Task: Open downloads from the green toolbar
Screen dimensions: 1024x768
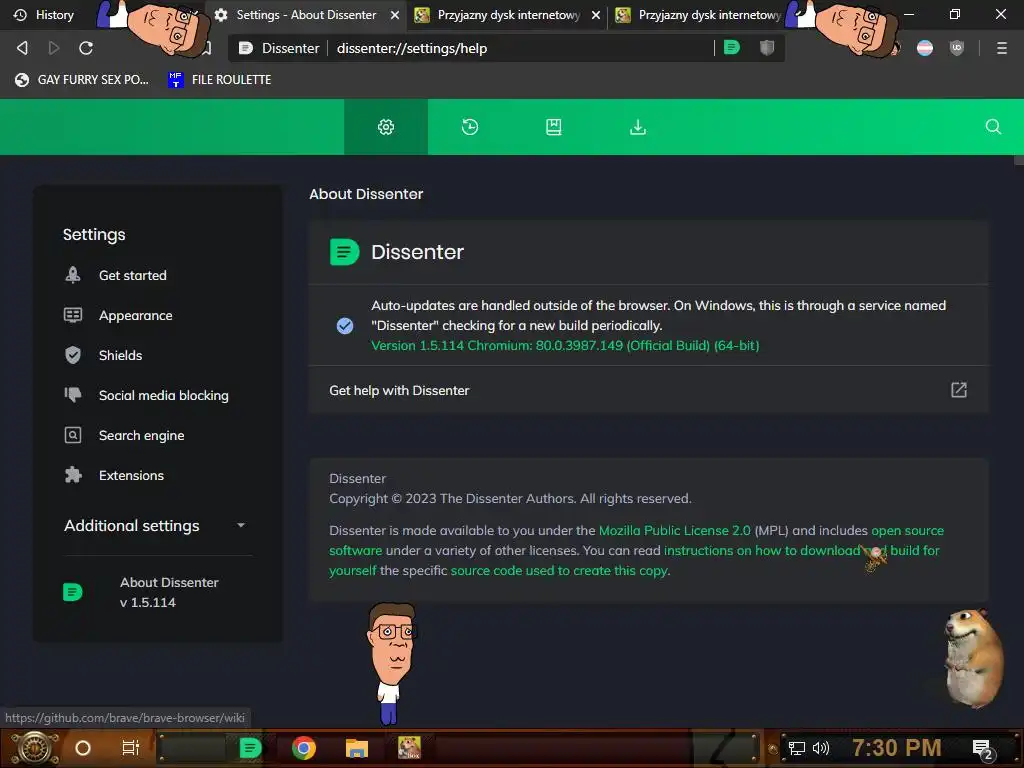Action: [638, 127]
